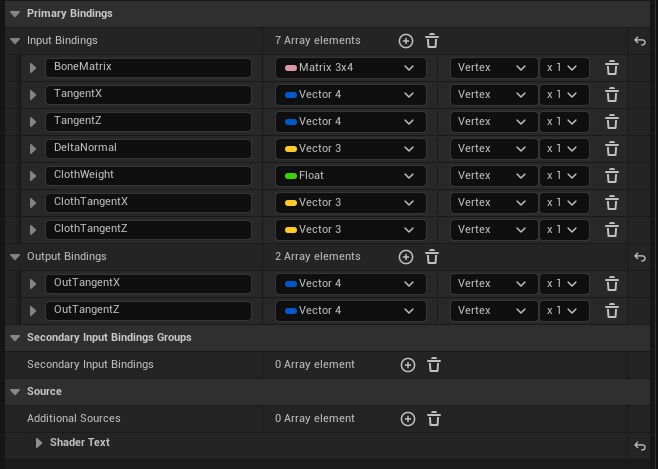658x469 pixels.
Task: Add an Additional Sources element
Action: 407,419
